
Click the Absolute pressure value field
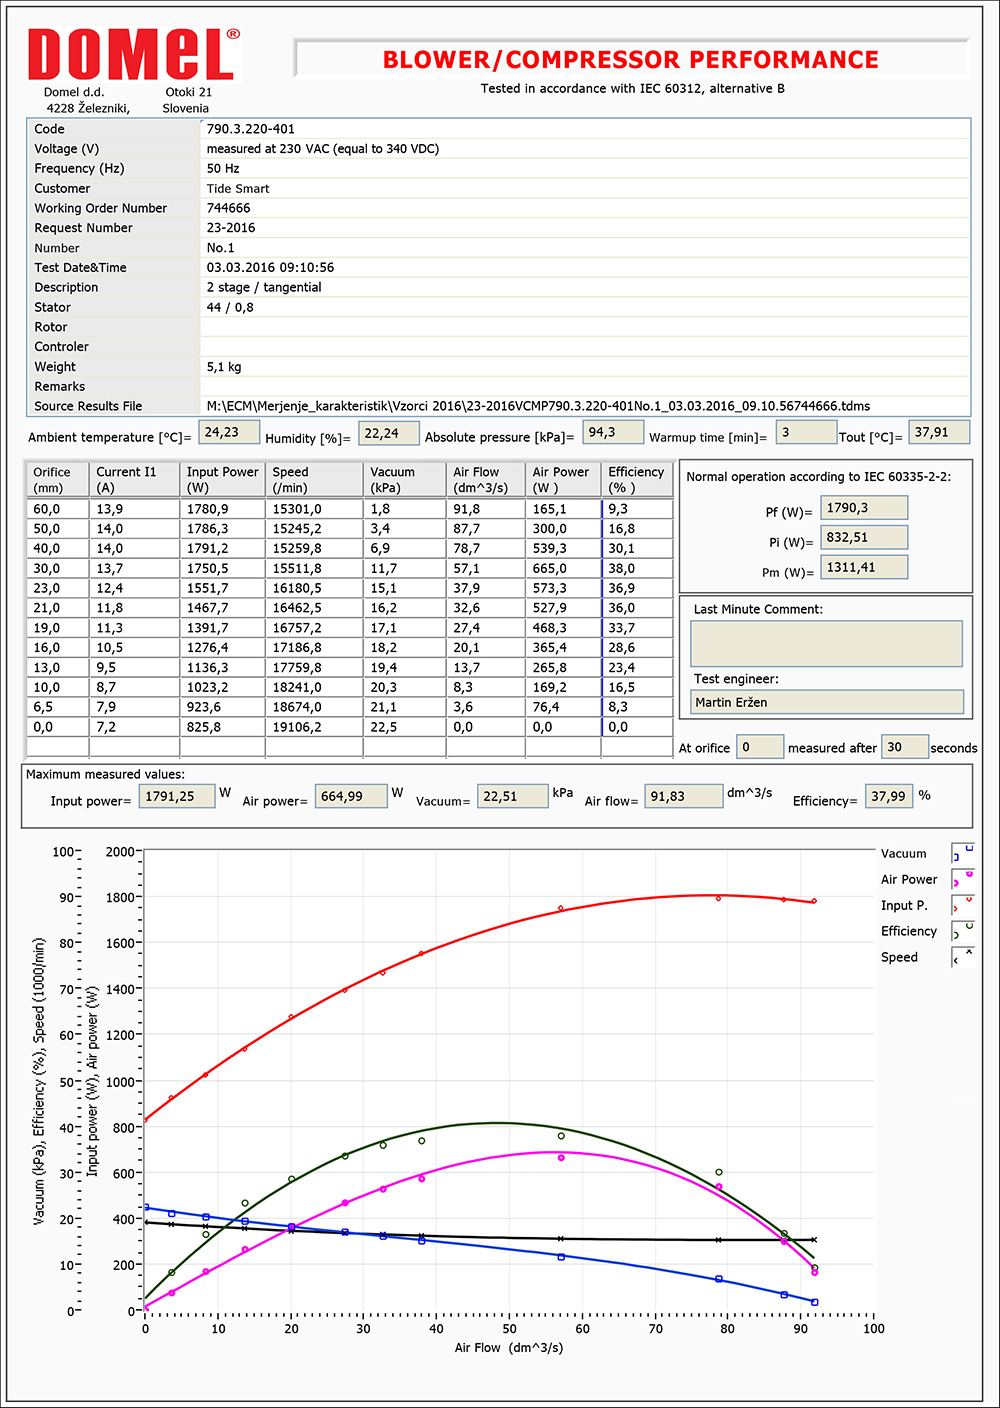[x=611, y=433]
